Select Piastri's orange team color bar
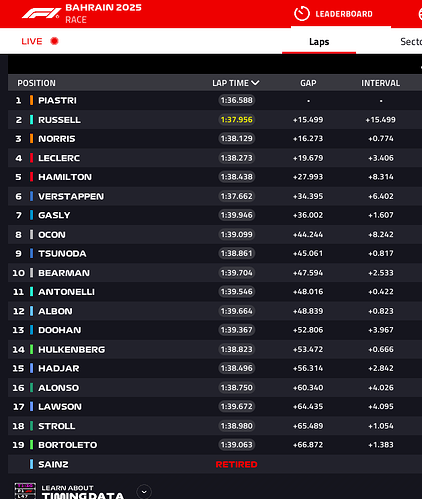 31,100
